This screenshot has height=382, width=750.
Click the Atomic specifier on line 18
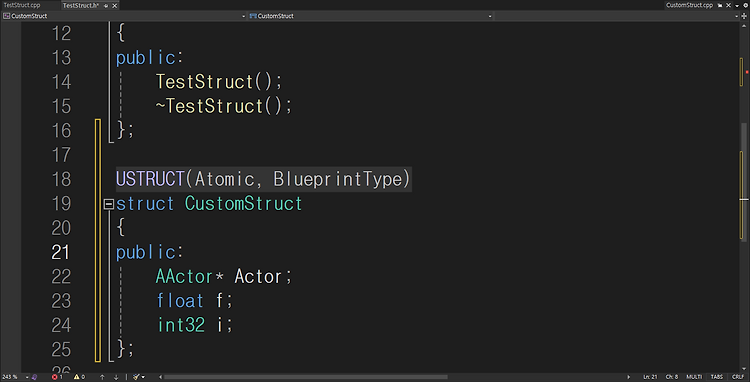[x=224, y=179]
